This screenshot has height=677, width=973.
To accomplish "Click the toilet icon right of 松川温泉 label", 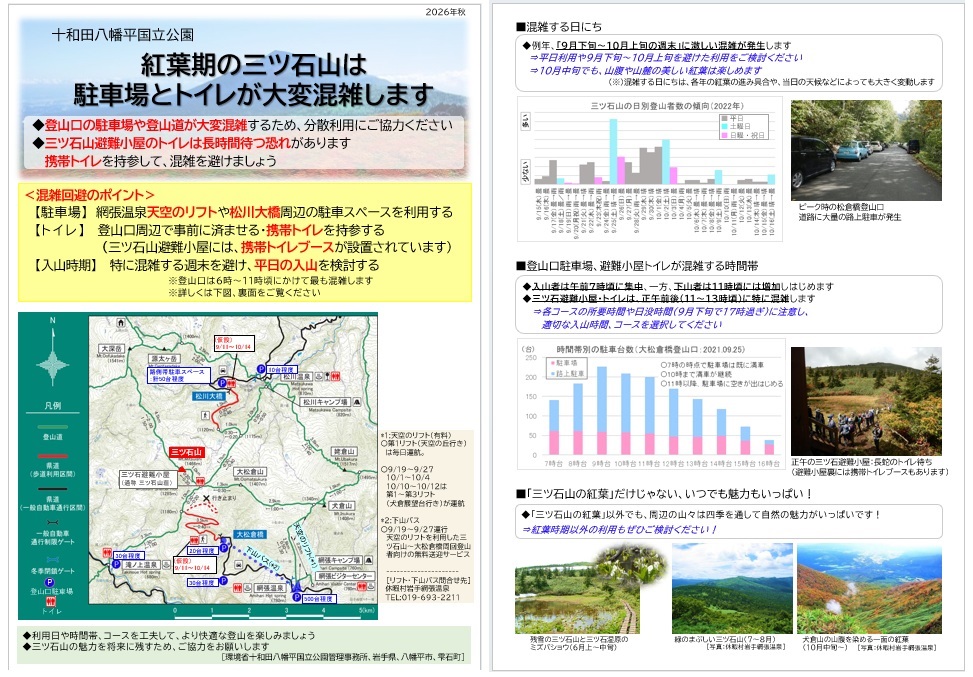I will pyautogui.click(x=336, y=376).
